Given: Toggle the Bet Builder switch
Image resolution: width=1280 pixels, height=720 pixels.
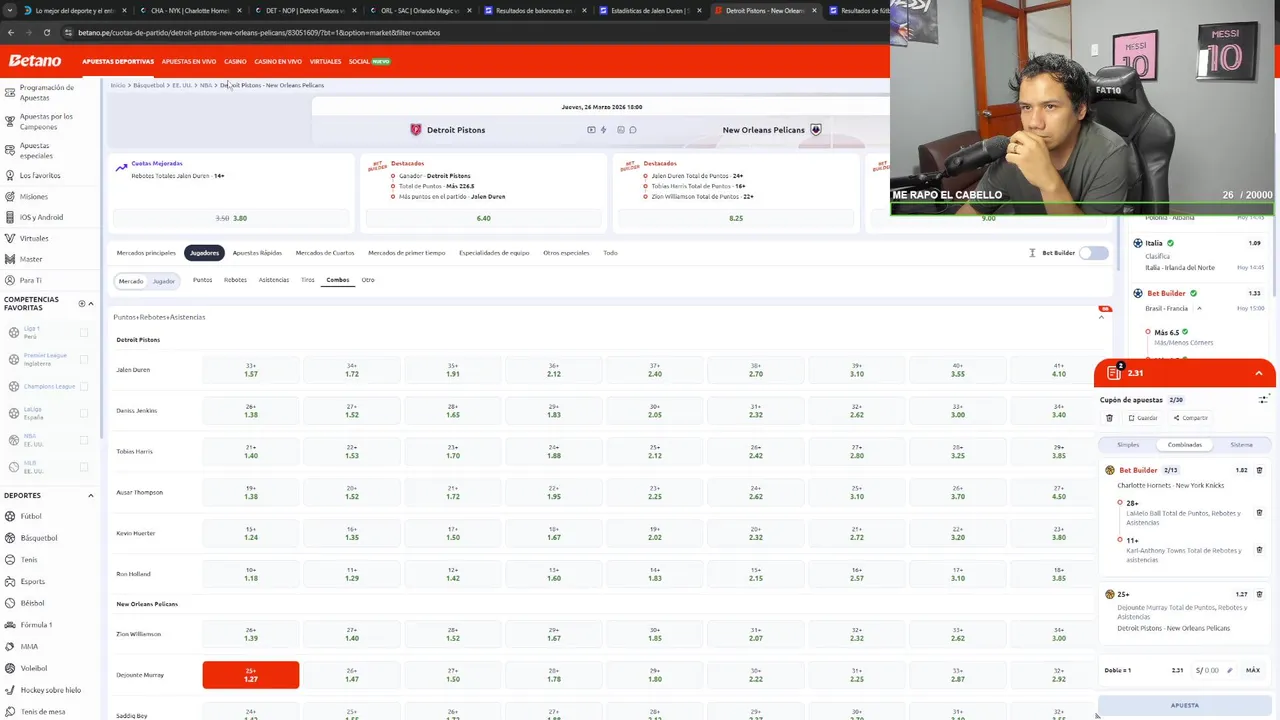Looking at the screenshot, I should pyautogui.click(x=1094, y=253).
